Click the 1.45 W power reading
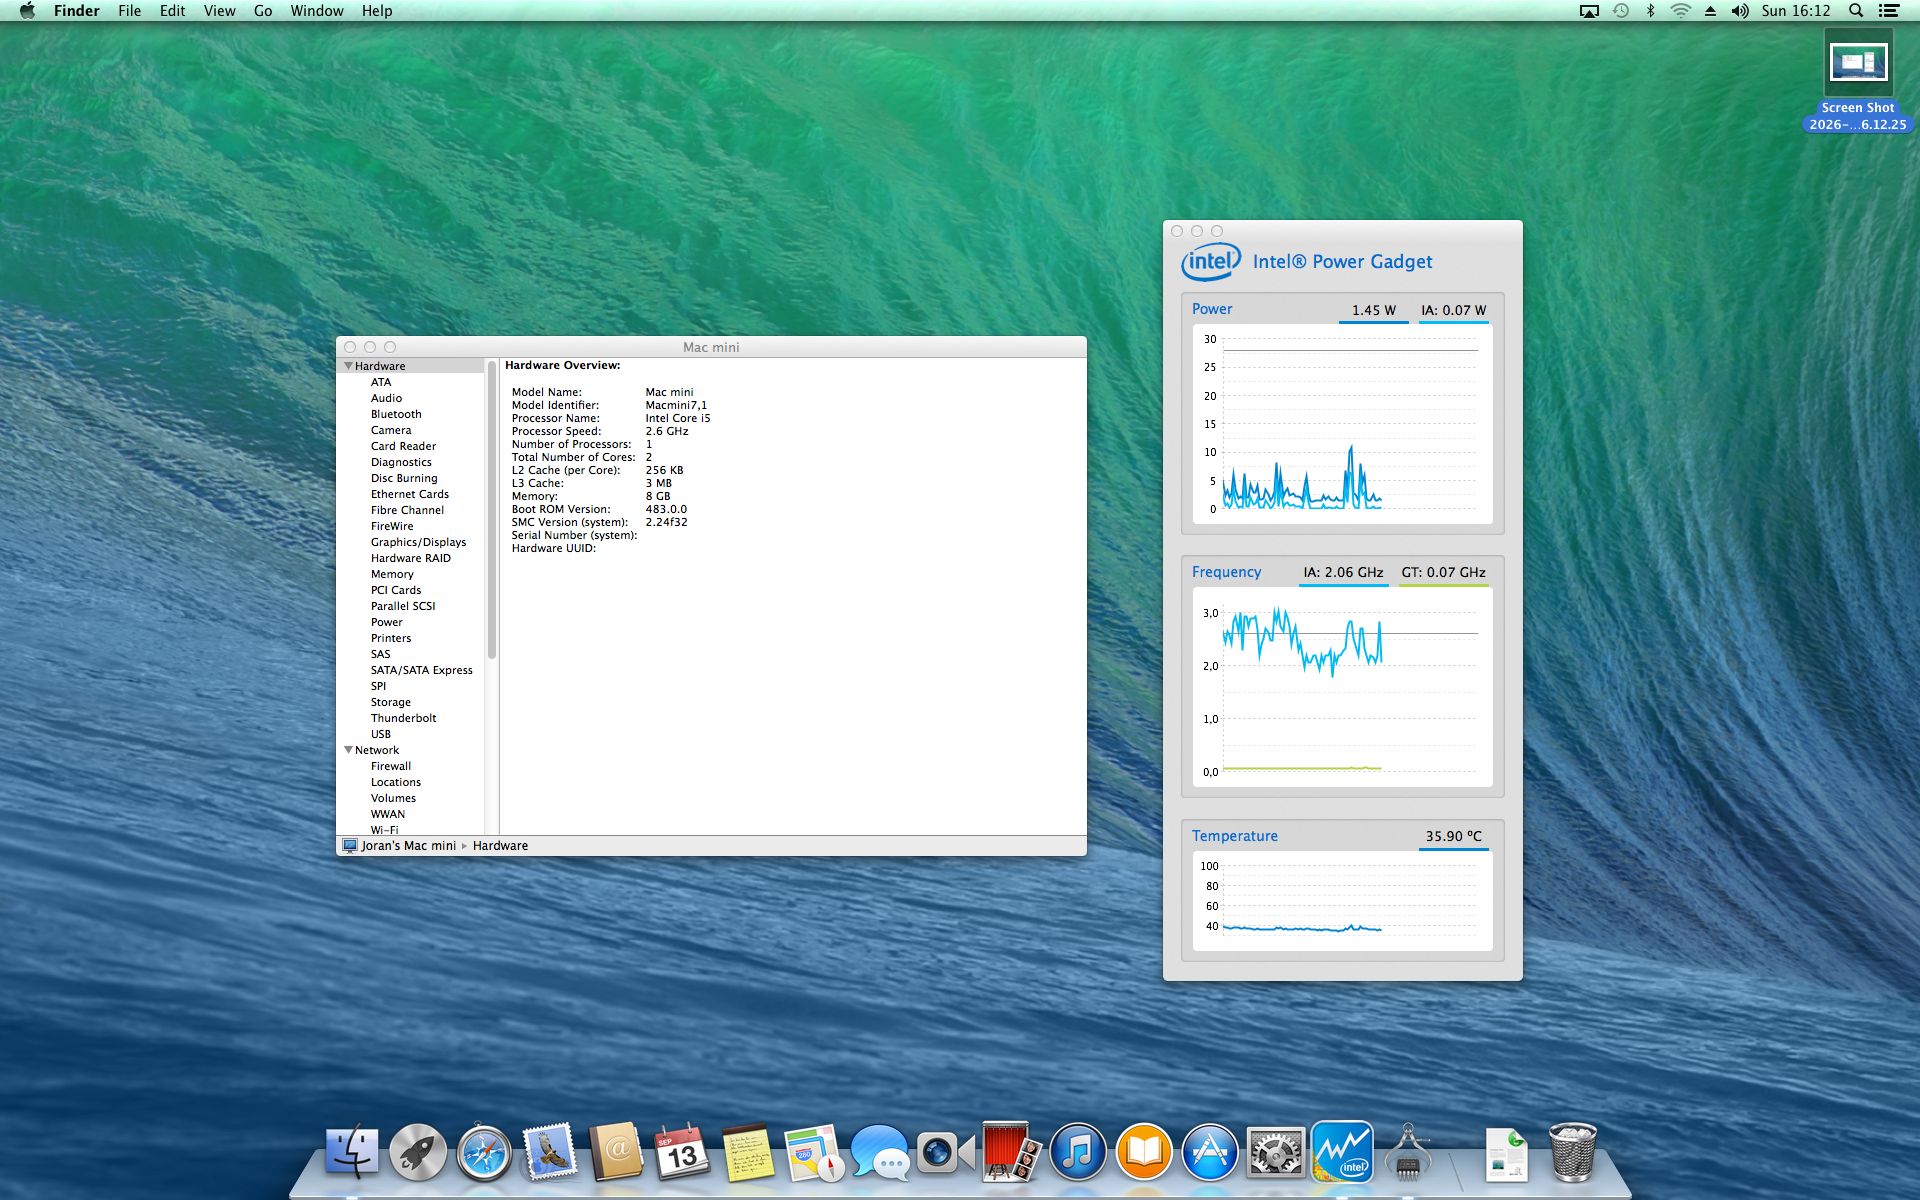This screenshot has height=1200, width=1920. (x=1373, y=310)
